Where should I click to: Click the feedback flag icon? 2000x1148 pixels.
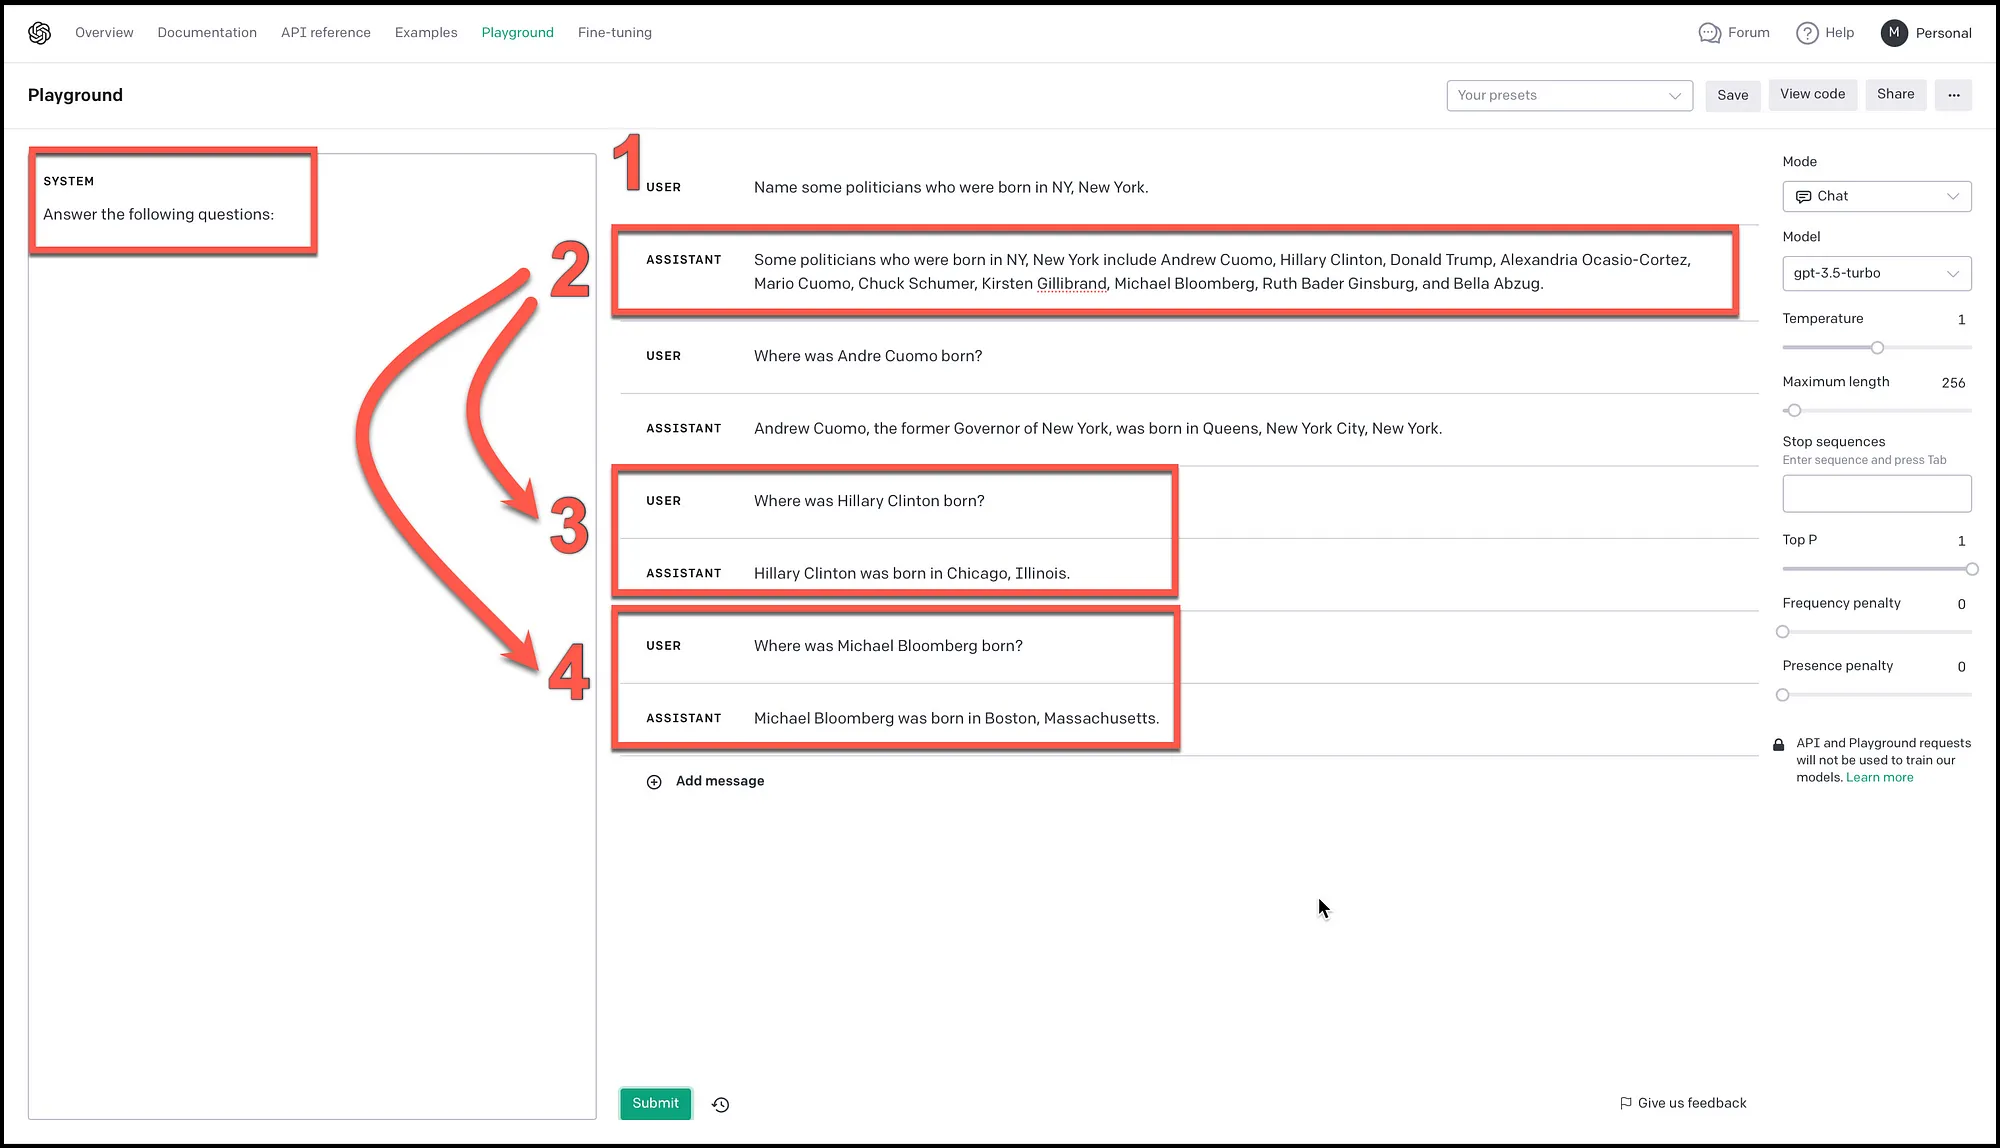tap(1626, 1103)
